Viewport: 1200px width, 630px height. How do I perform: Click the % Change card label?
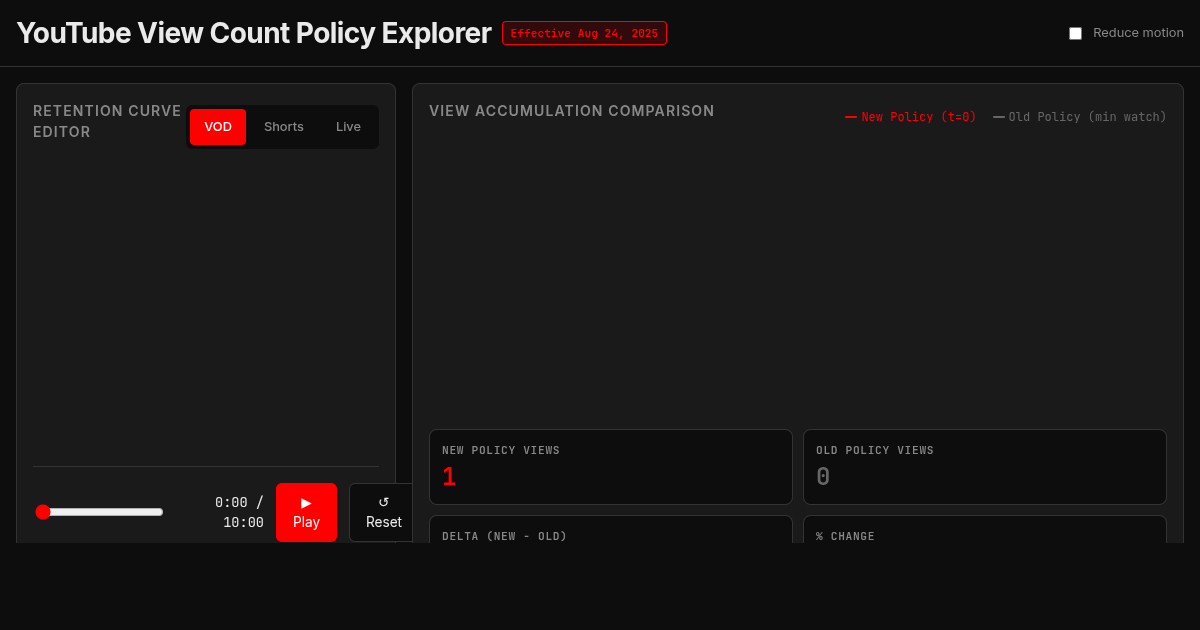(845, 536)
